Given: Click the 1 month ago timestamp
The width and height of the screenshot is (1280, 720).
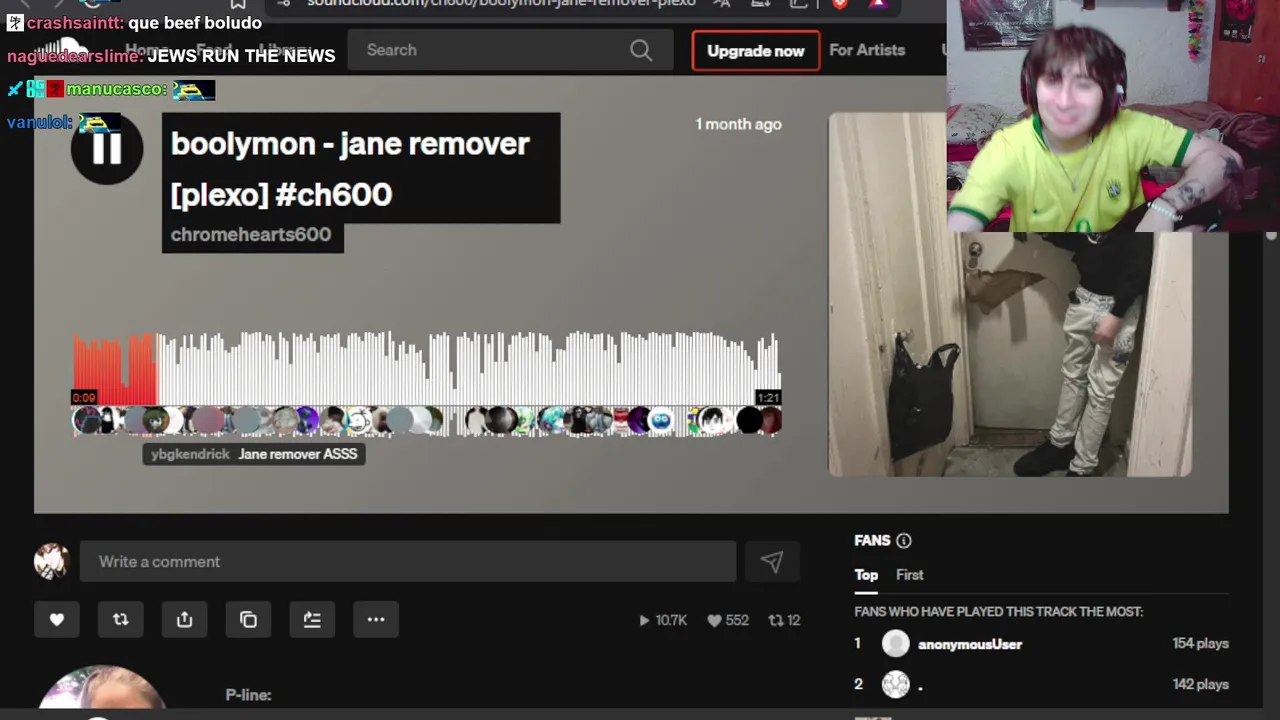Looking at the screenshot, I should (739, 124).
